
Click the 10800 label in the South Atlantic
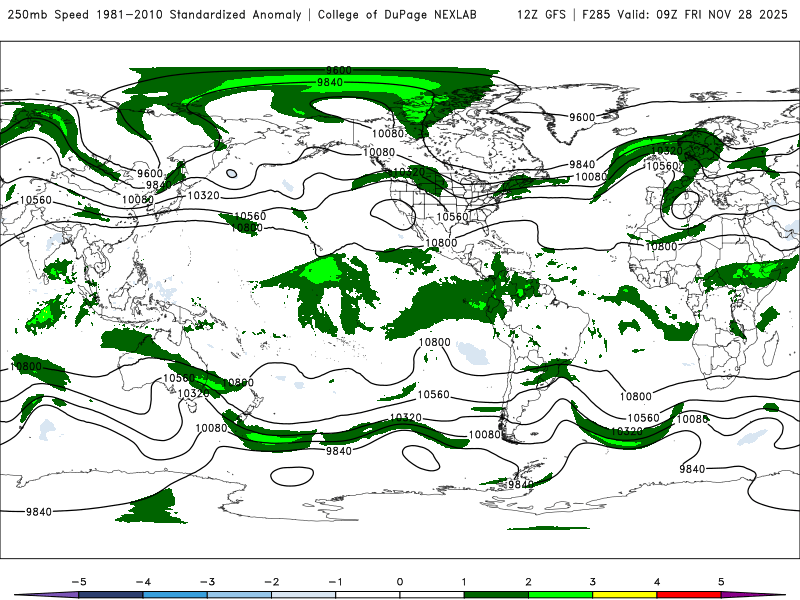[636, 396]
